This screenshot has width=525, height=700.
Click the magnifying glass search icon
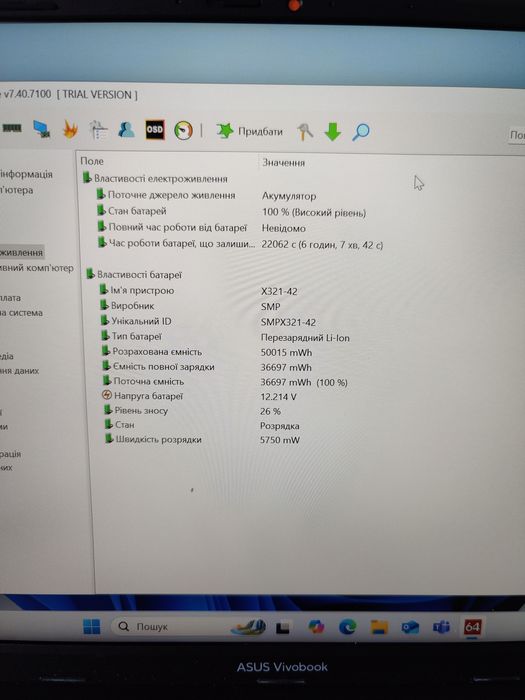[361, 132]
